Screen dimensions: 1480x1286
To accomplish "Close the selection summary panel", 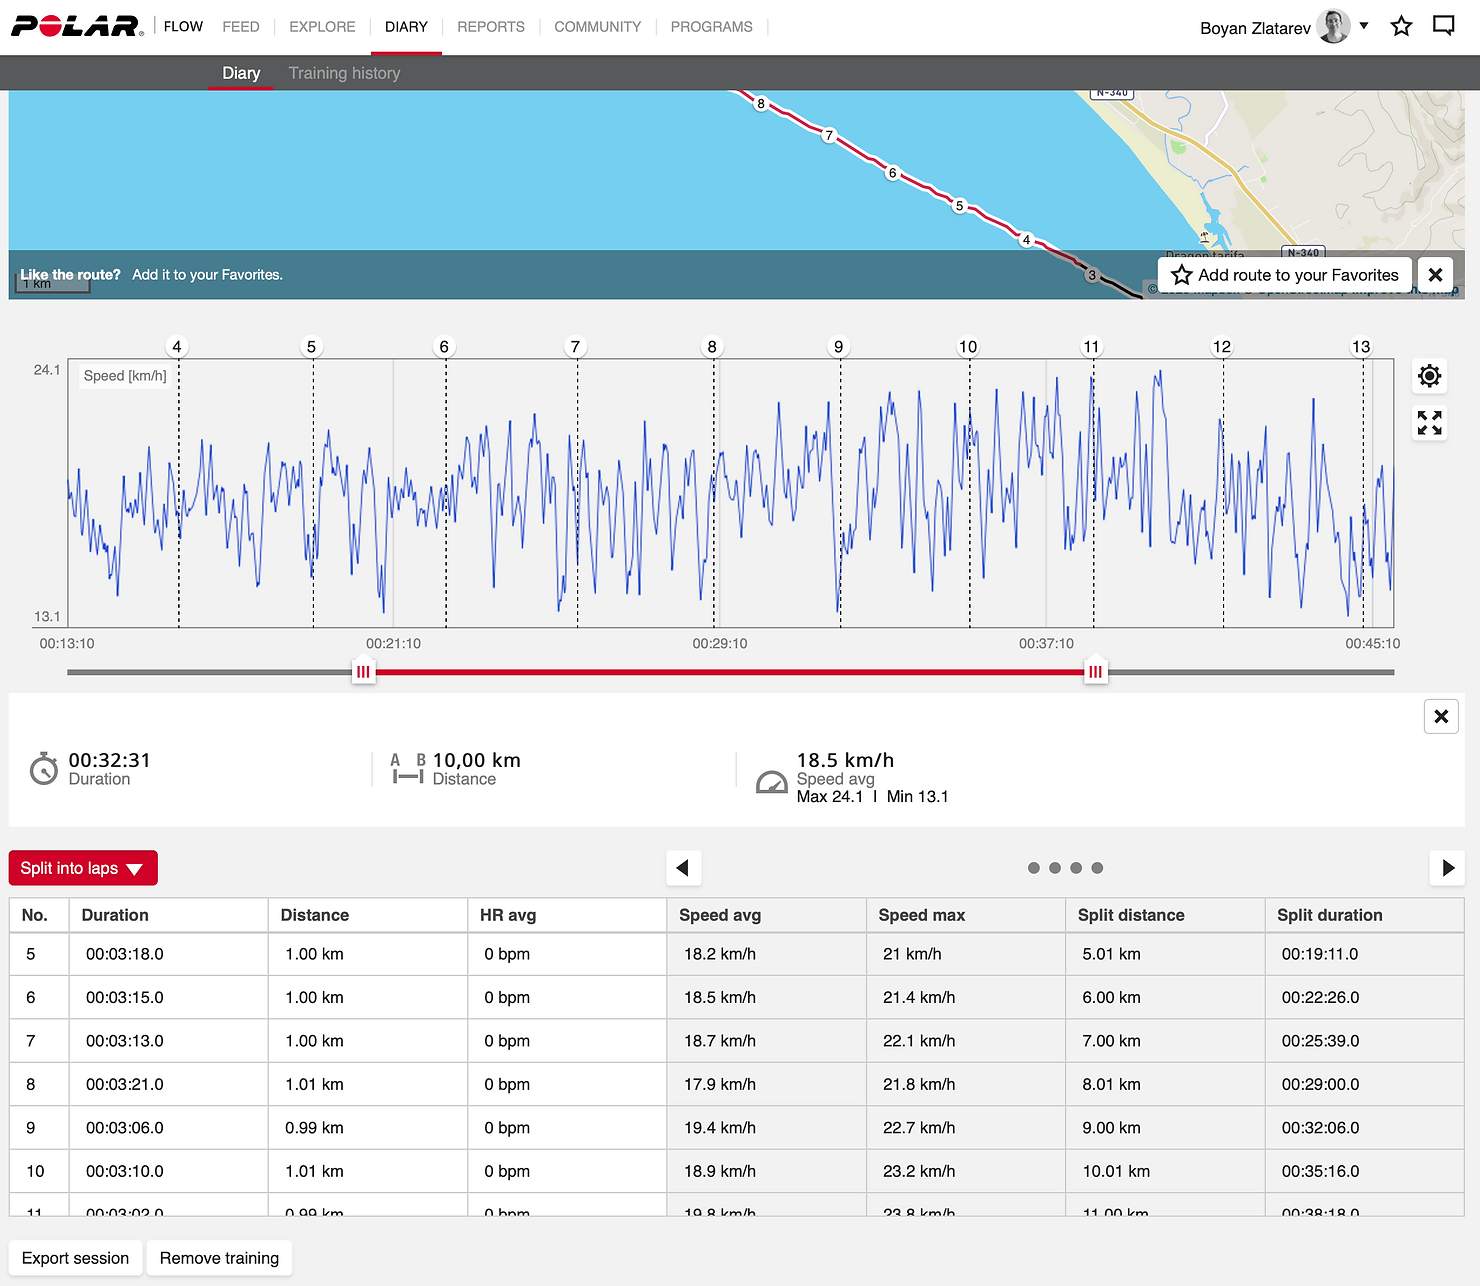I will tap(1440, 716).
